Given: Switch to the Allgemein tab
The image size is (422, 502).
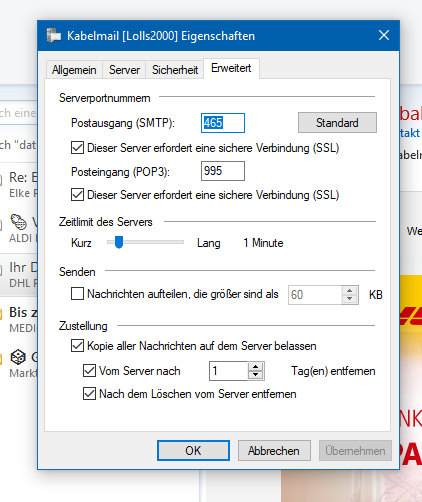Looking at the screenshot, I should (74, 70).
